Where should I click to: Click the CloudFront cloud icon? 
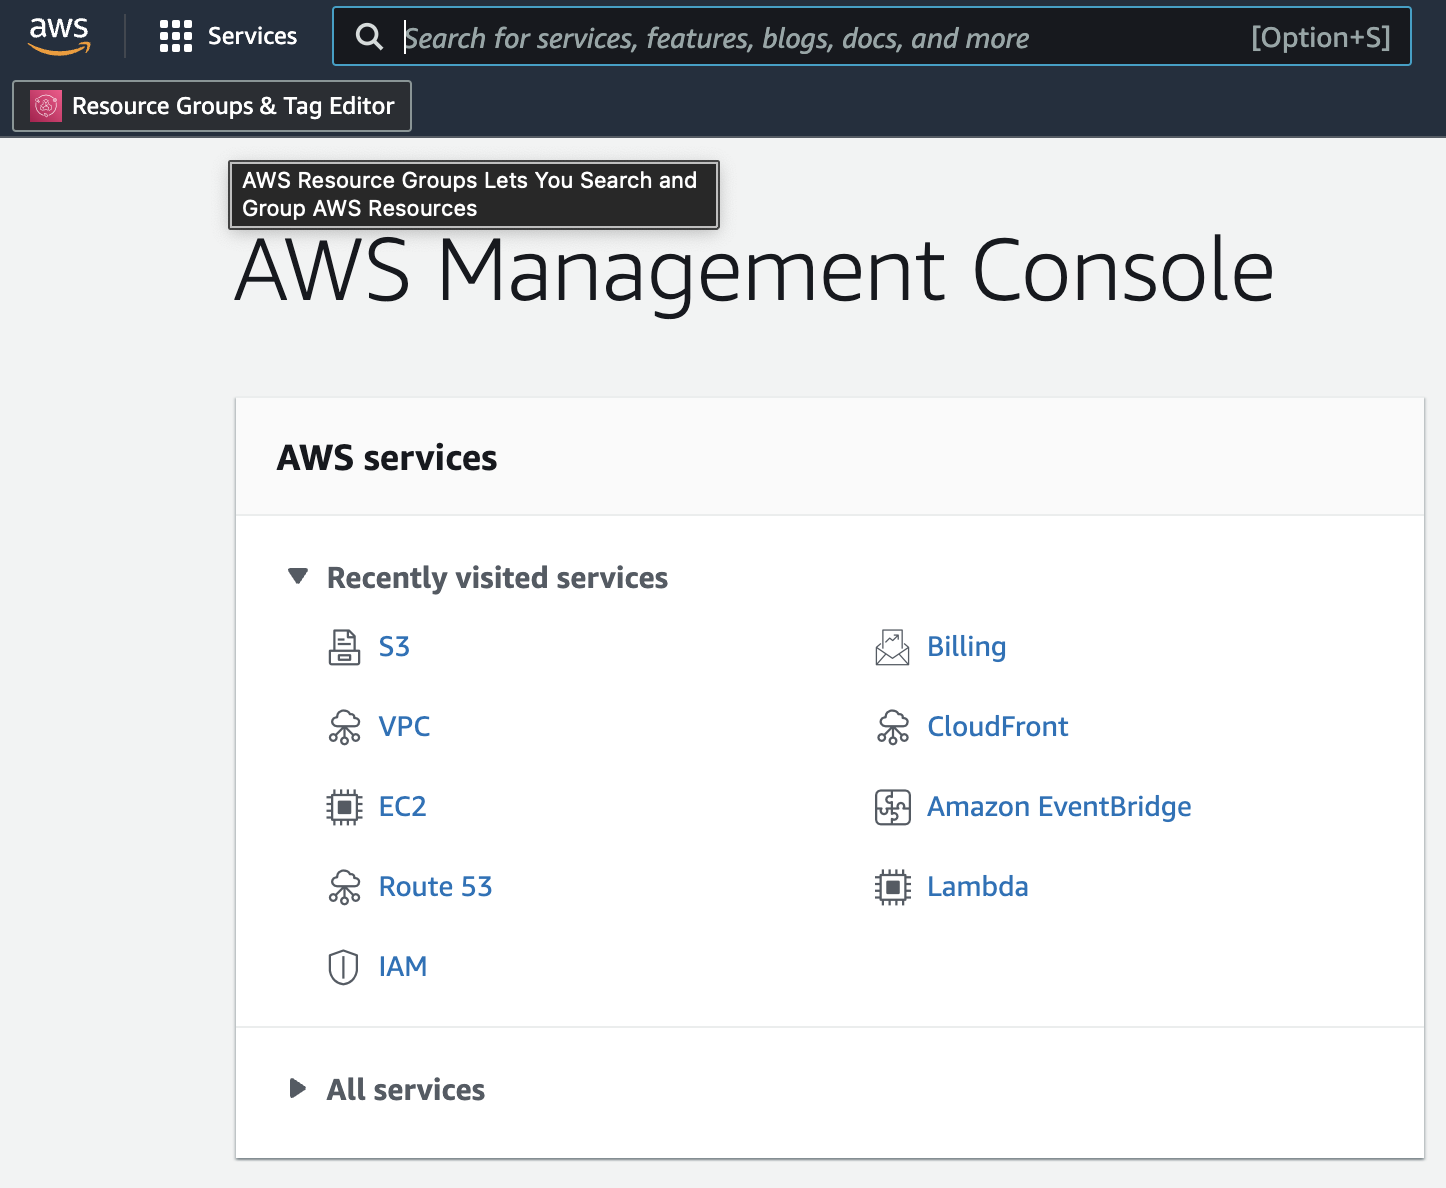tap(892, 727)
